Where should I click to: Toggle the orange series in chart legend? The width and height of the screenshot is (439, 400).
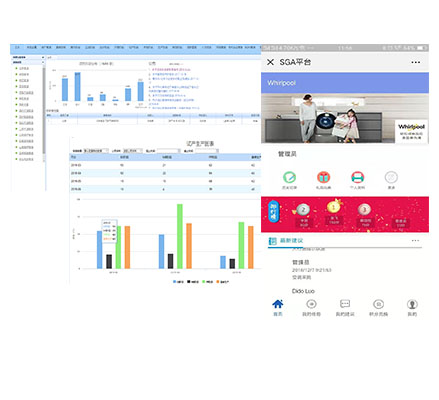223,282
